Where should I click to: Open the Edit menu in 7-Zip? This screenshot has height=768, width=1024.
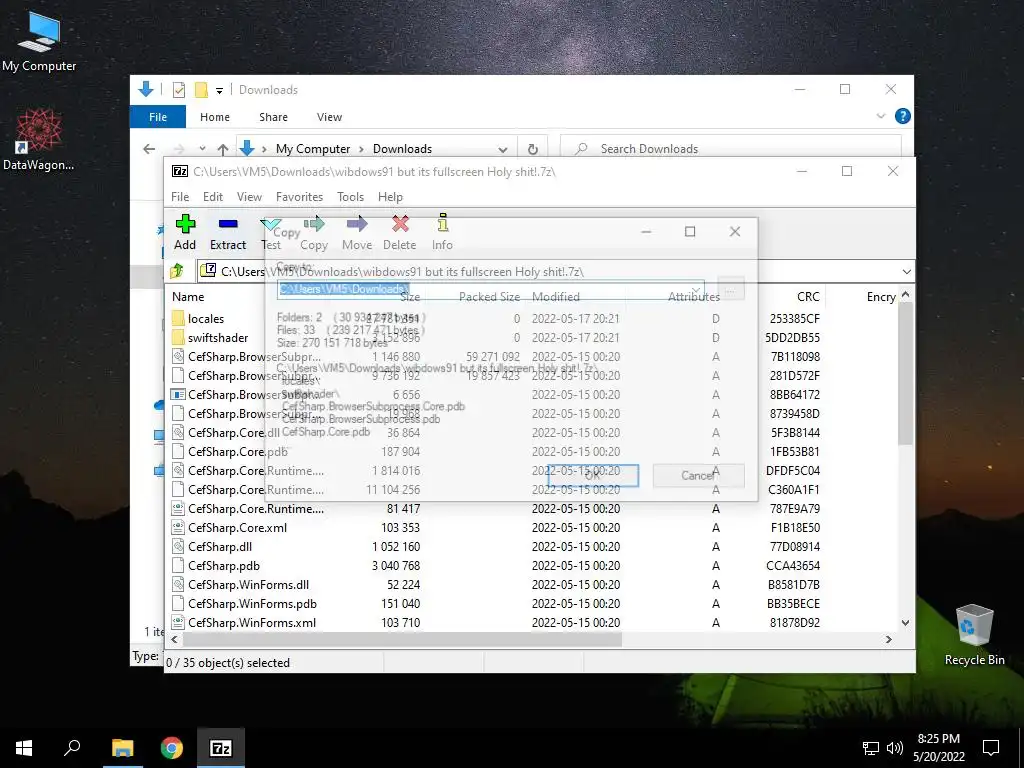[213, 197]
